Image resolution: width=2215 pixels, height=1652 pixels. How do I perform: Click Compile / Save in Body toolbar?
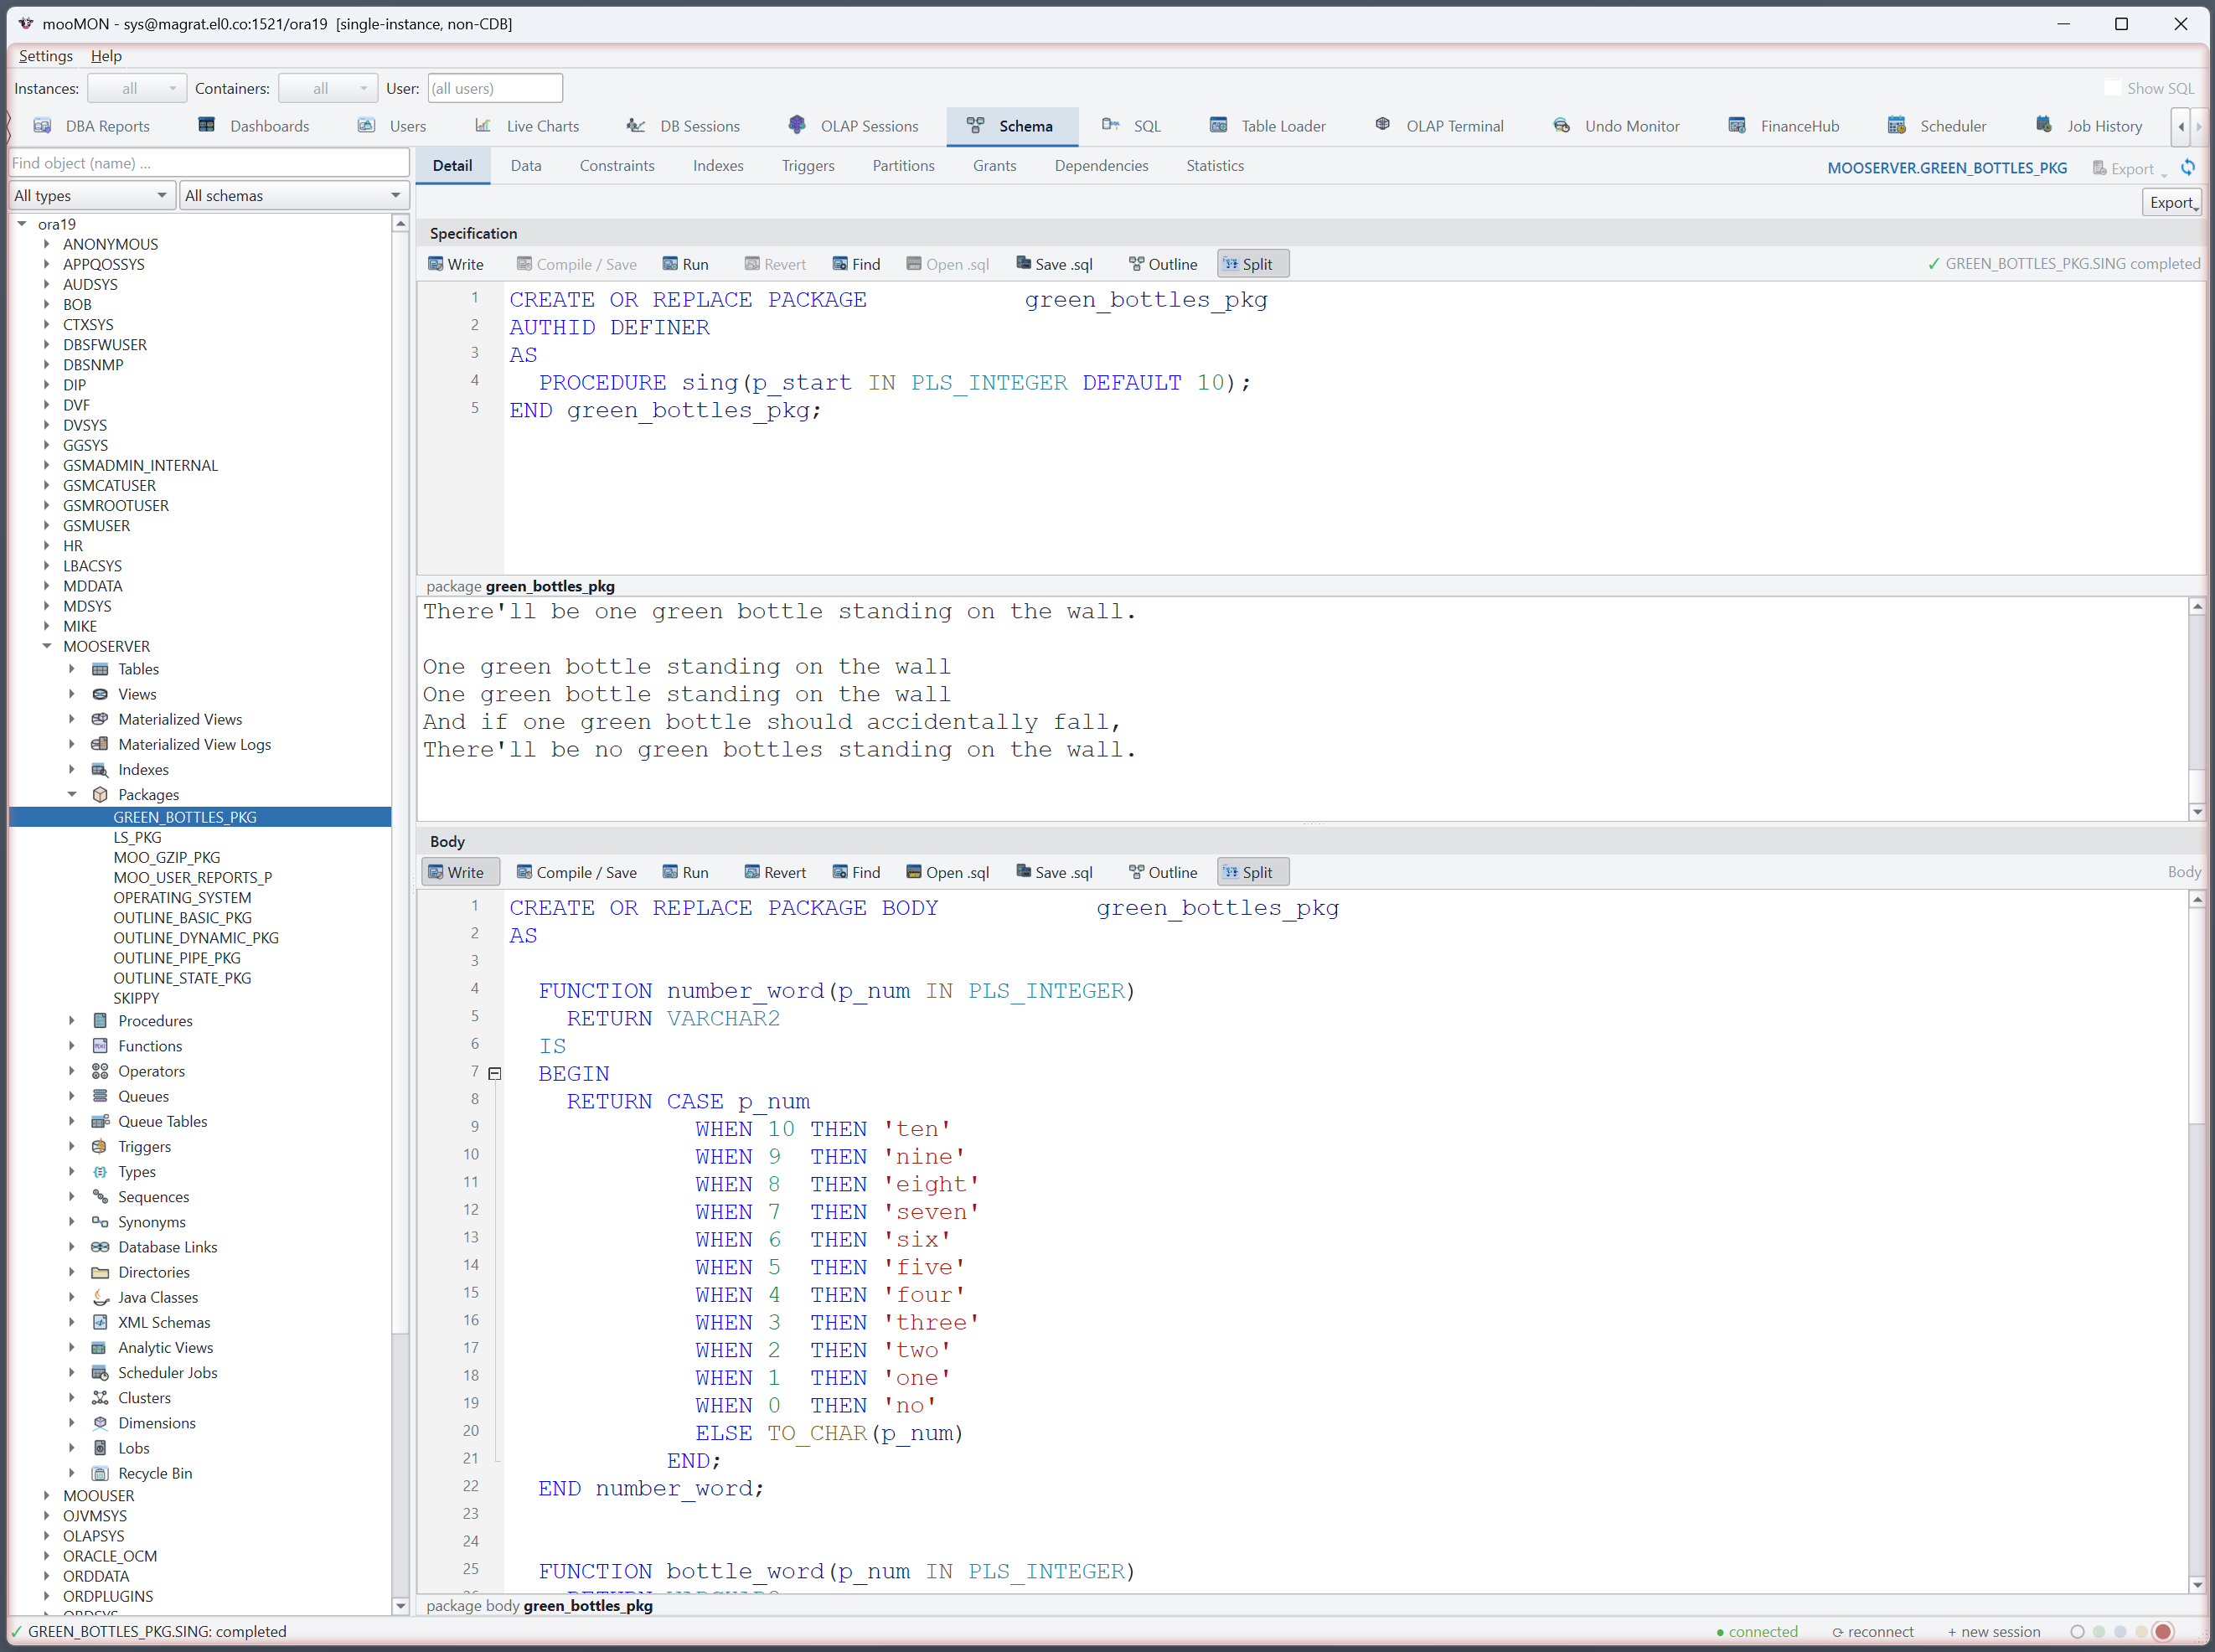pos(576,872)
